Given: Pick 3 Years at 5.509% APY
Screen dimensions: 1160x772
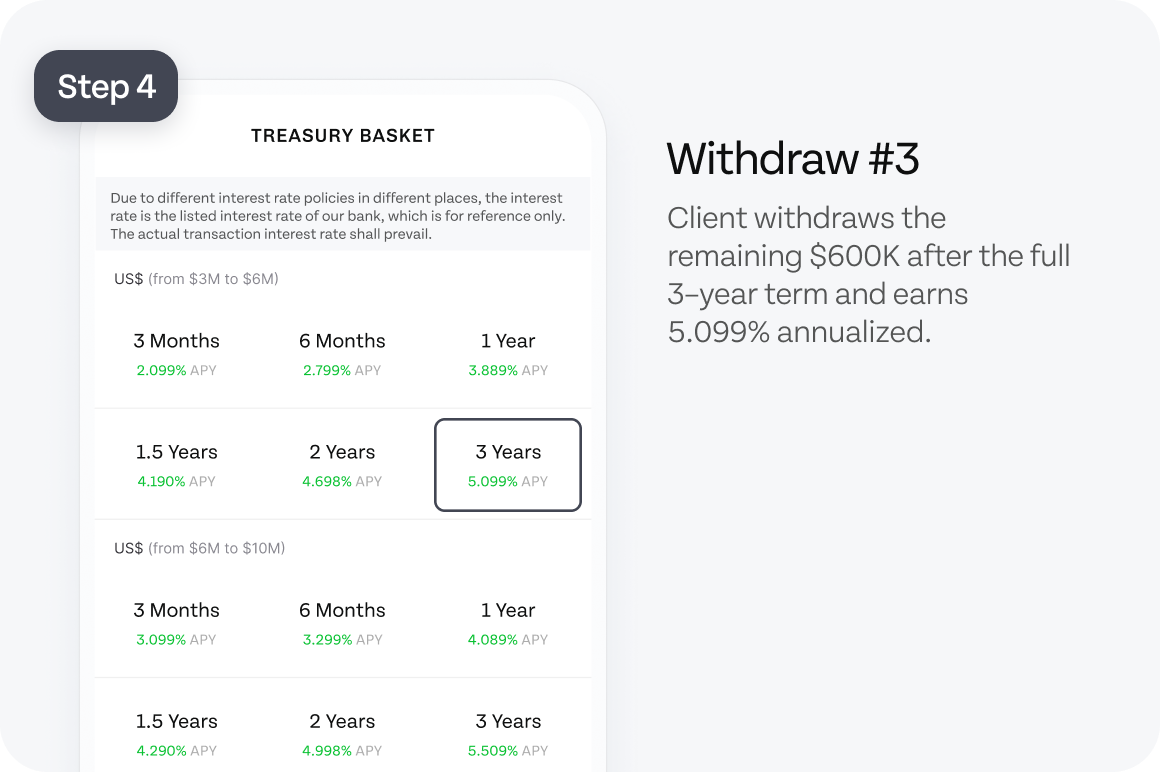Looking at the screenshot, I should pyautogui.click(x=508, y=734).
